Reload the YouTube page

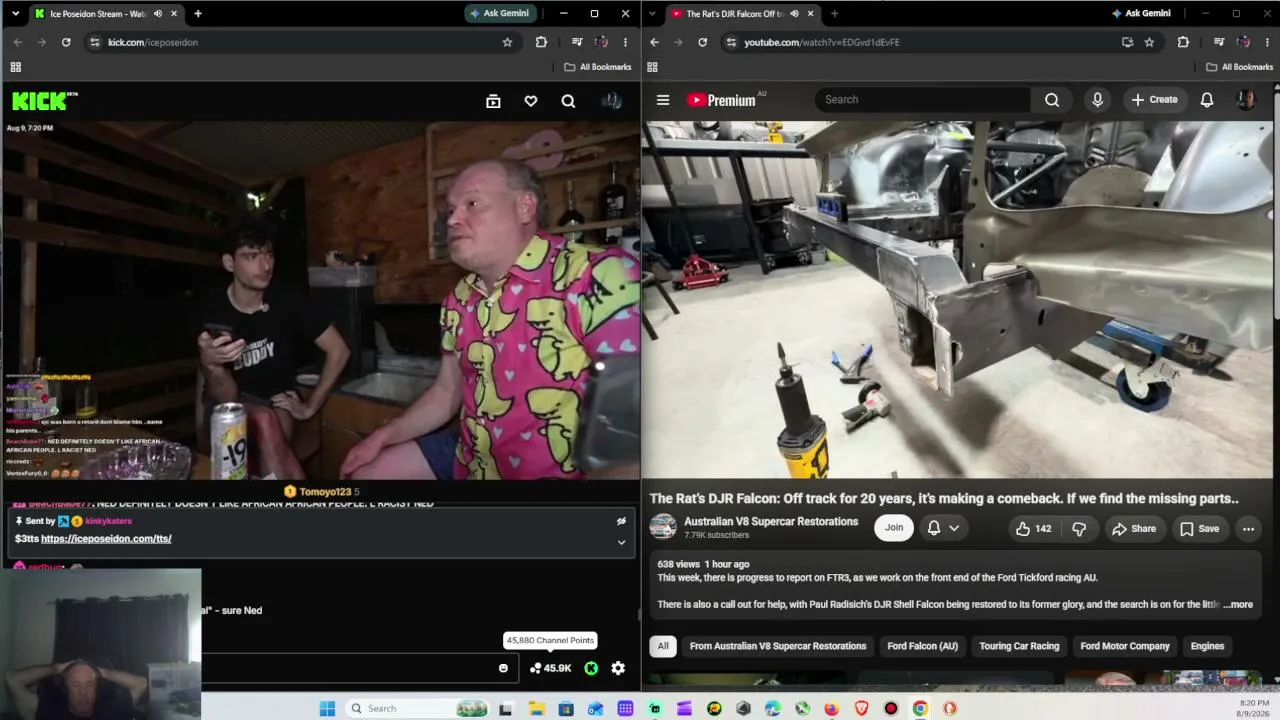click(x=702, y=42)
